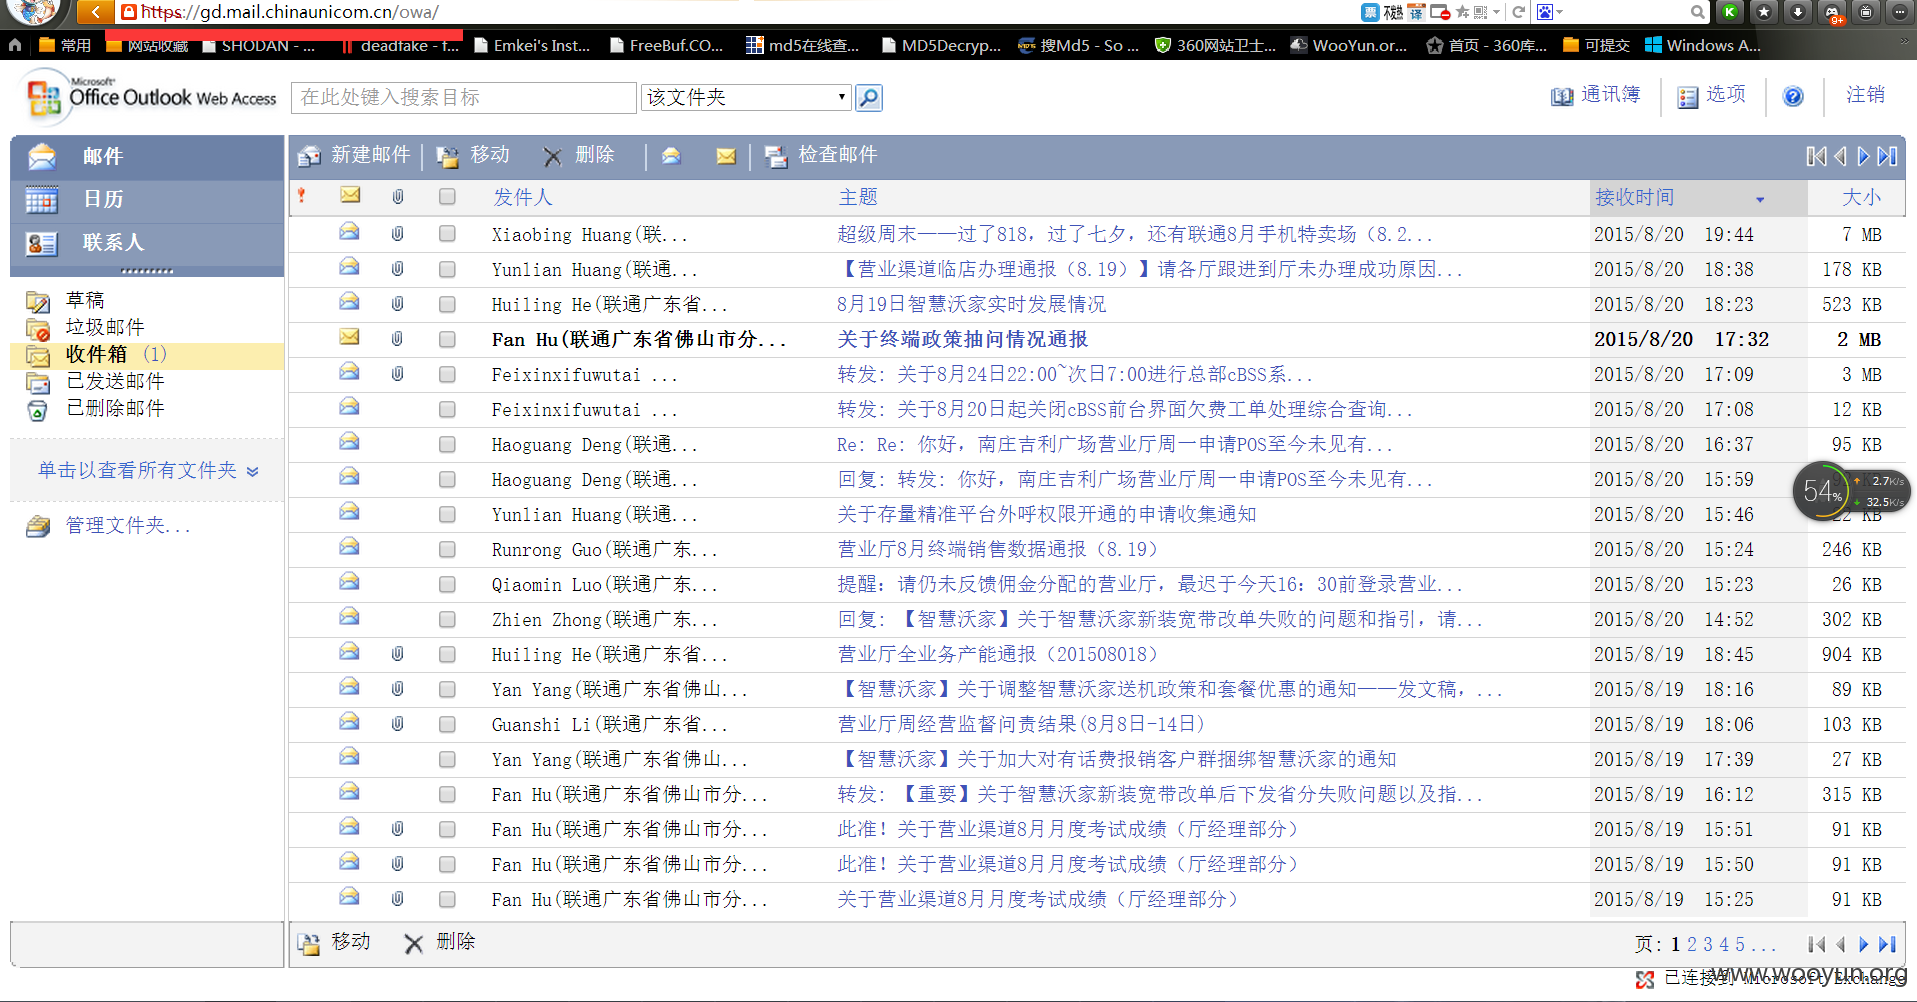Go to previous page arrow in top toolbar

(1840, 156)
